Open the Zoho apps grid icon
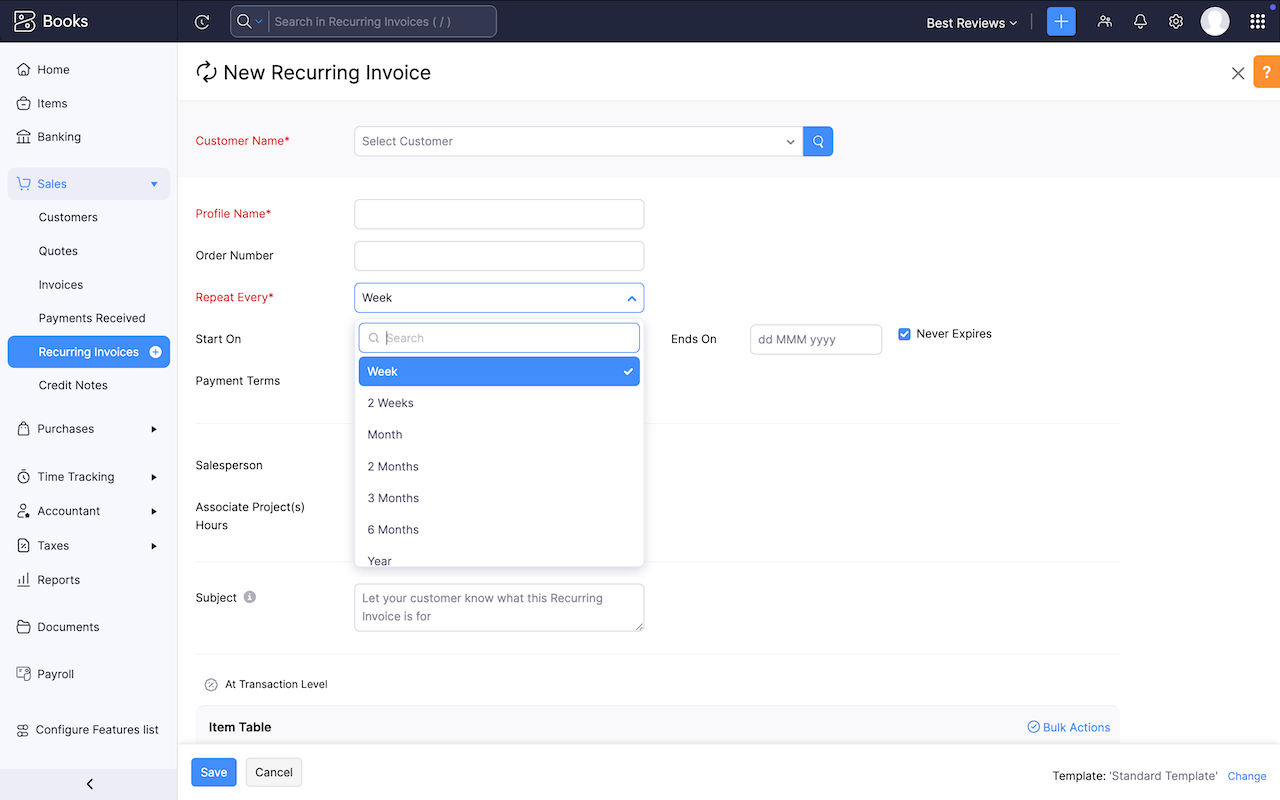Image resolution: width=1280 pixels, height=800 pixels. 1257,21
